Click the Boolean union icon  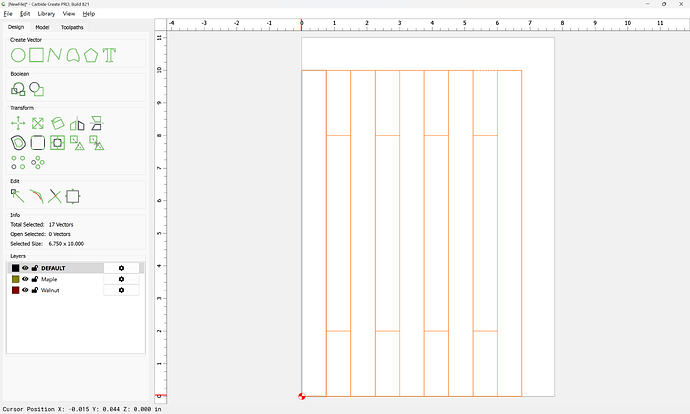(18, 89)
